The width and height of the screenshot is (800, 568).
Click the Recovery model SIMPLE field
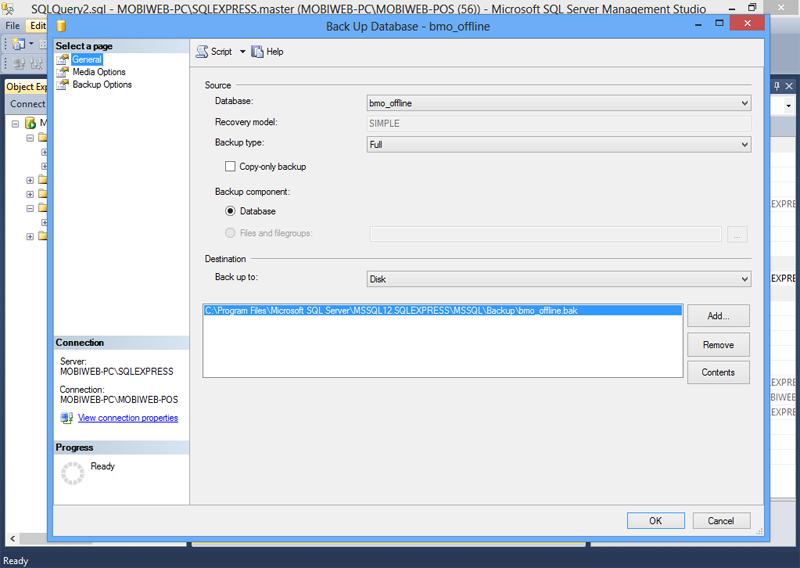pos(559,124)
